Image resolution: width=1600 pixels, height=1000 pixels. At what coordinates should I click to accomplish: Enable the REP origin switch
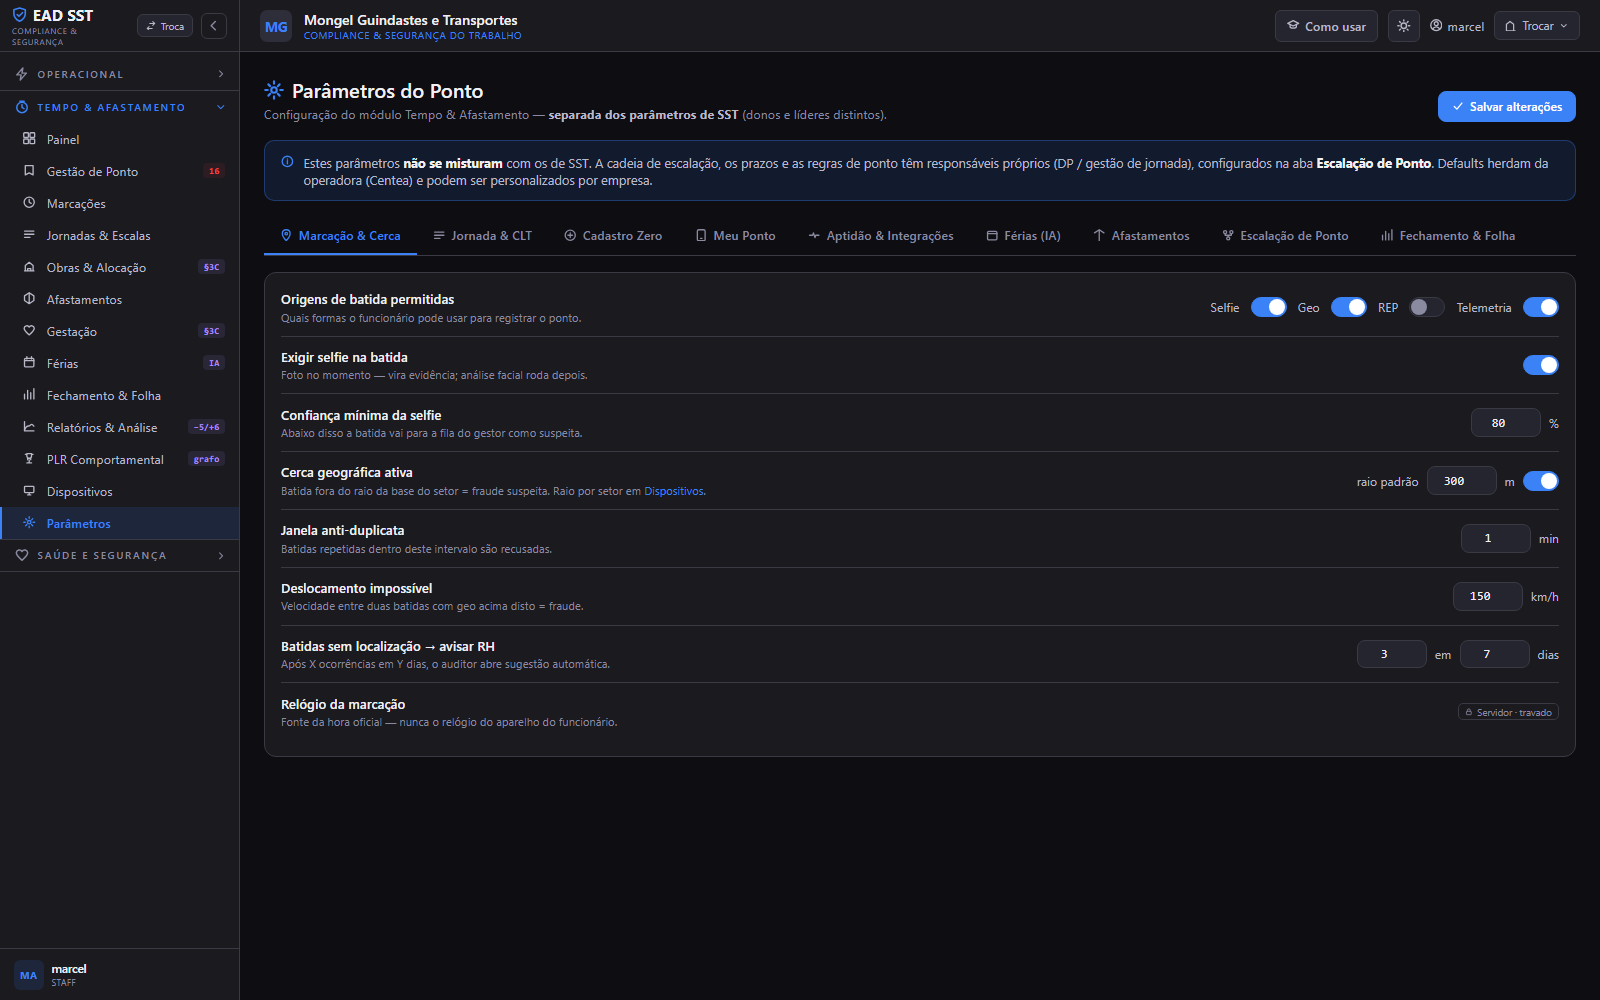[x=1427, y=307]
